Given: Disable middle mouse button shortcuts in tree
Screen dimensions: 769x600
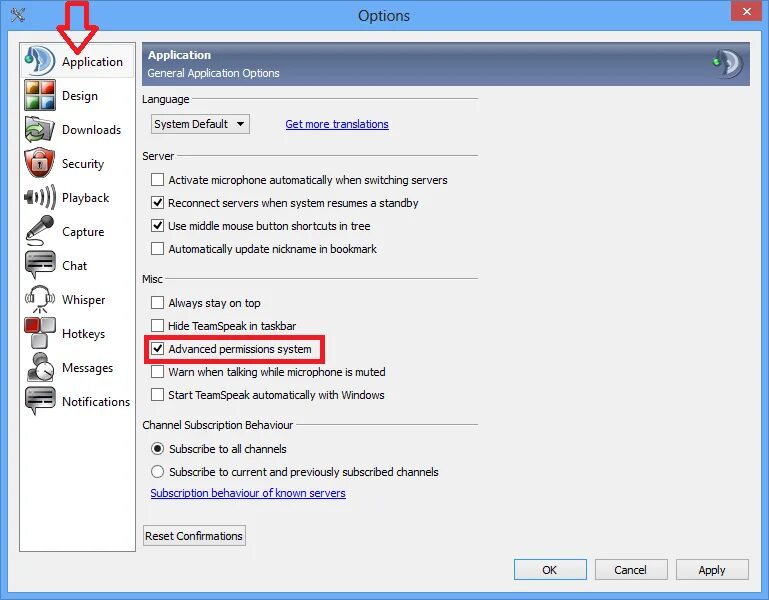Looking at the screenshot, I should 157,226.
